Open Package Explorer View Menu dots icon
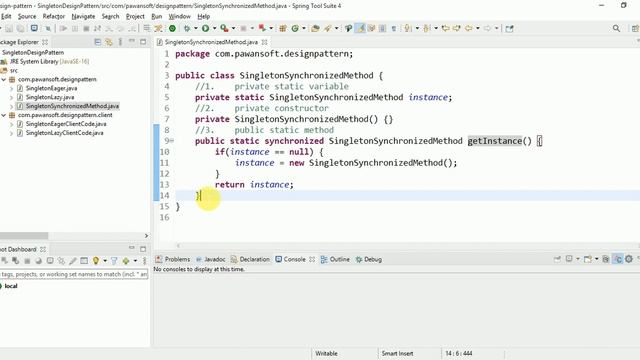This screenshot has height=360, width=640. tap(120, 42)
